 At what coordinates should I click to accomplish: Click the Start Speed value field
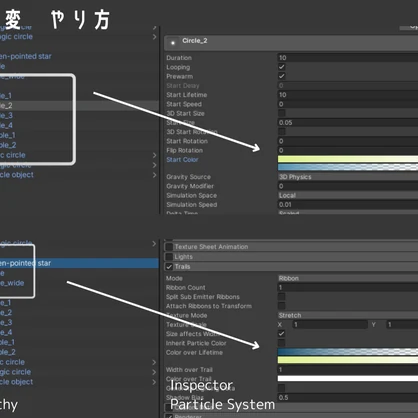pyautogui.click(x=348, y=104)
